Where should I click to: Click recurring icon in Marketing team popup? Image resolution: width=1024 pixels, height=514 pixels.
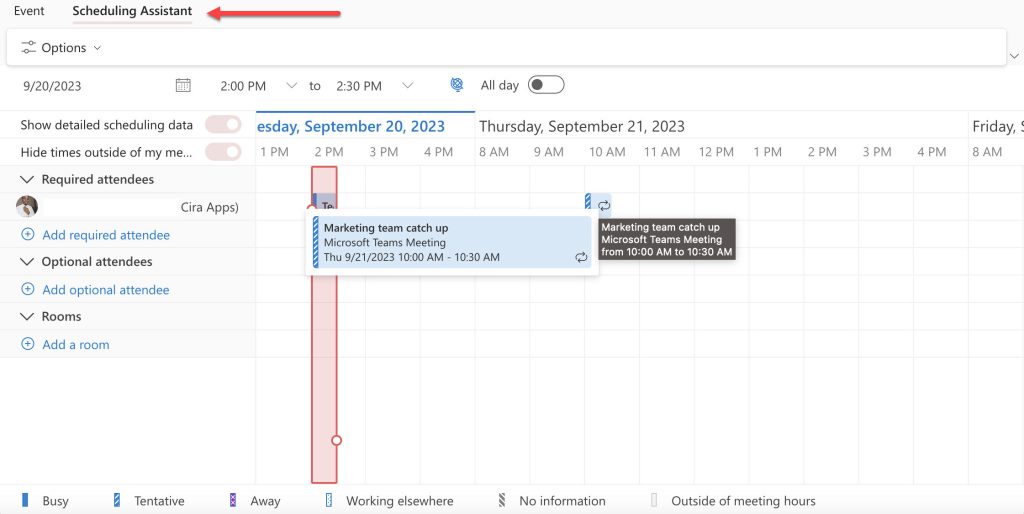tap(581, 257)
